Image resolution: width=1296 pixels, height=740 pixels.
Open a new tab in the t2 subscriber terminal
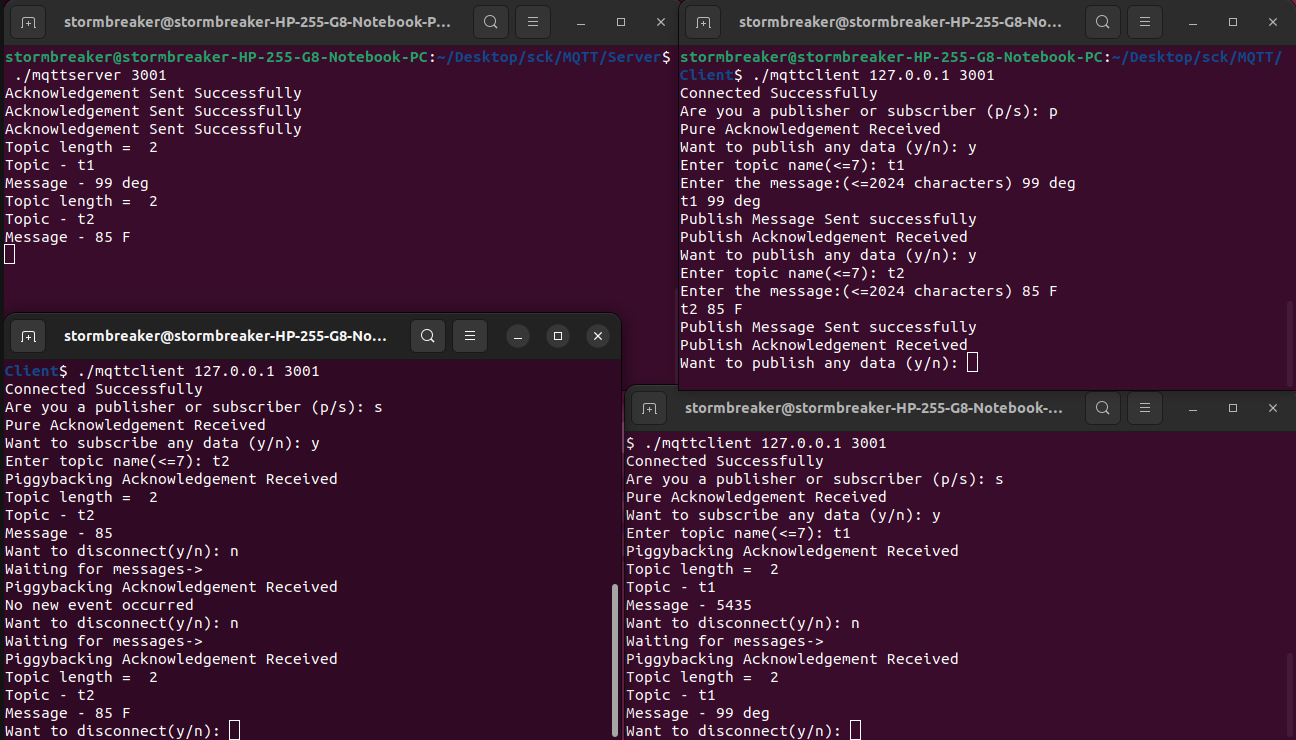click(x=28, y=336)
